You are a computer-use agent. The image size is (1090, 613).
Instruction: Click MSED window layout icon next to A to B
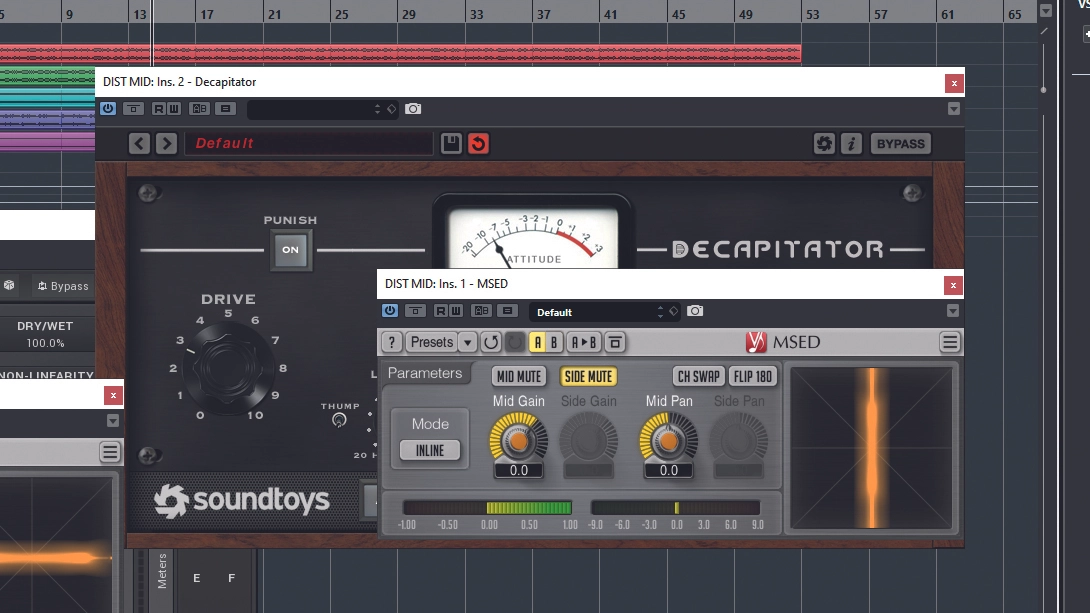click(x=615, y=342)
